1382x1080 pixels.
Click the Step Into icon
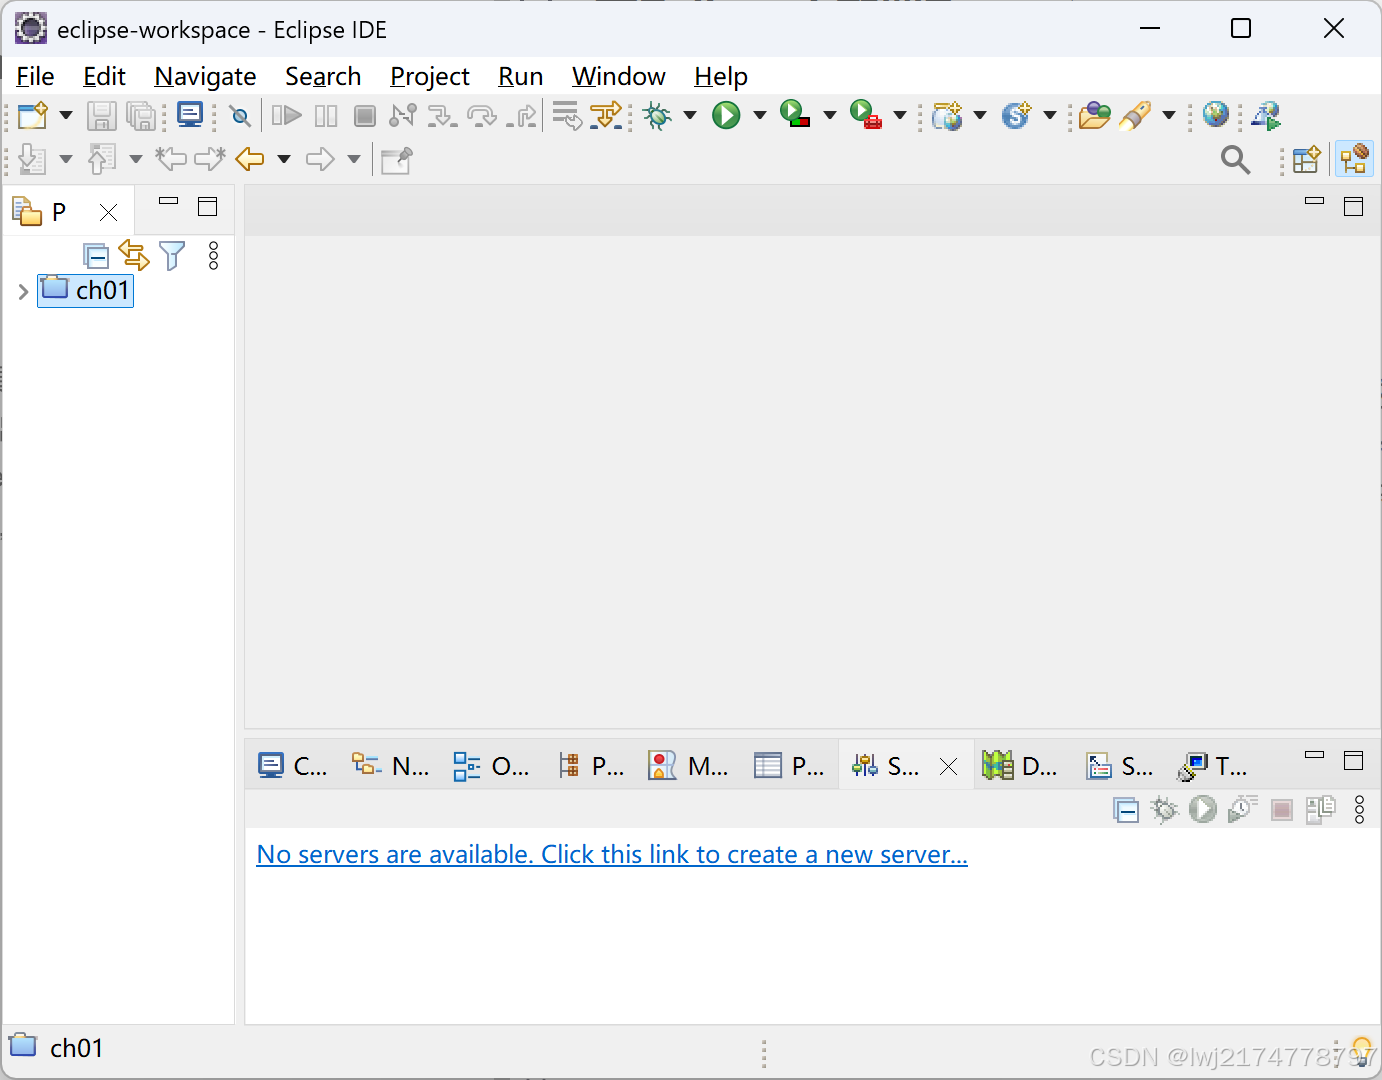(442, 116)
